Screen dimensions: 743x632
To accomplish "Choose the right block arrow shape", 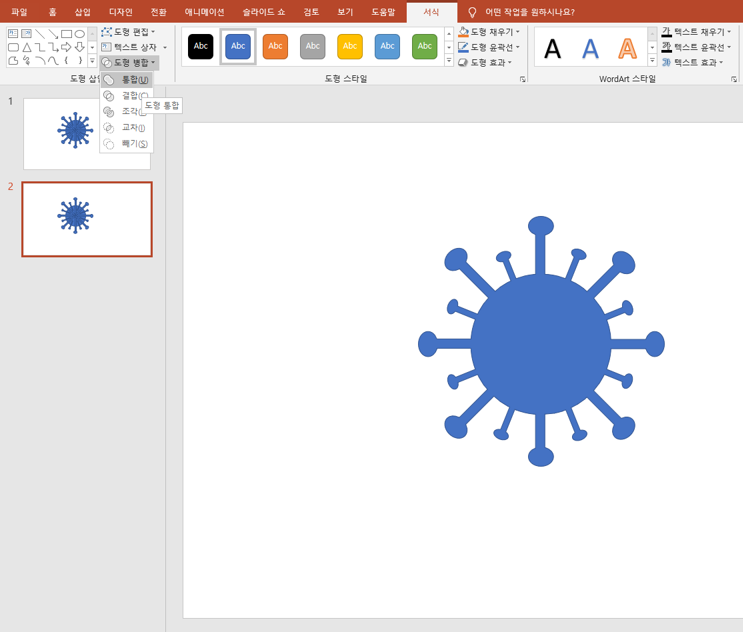I will point(66,47).
